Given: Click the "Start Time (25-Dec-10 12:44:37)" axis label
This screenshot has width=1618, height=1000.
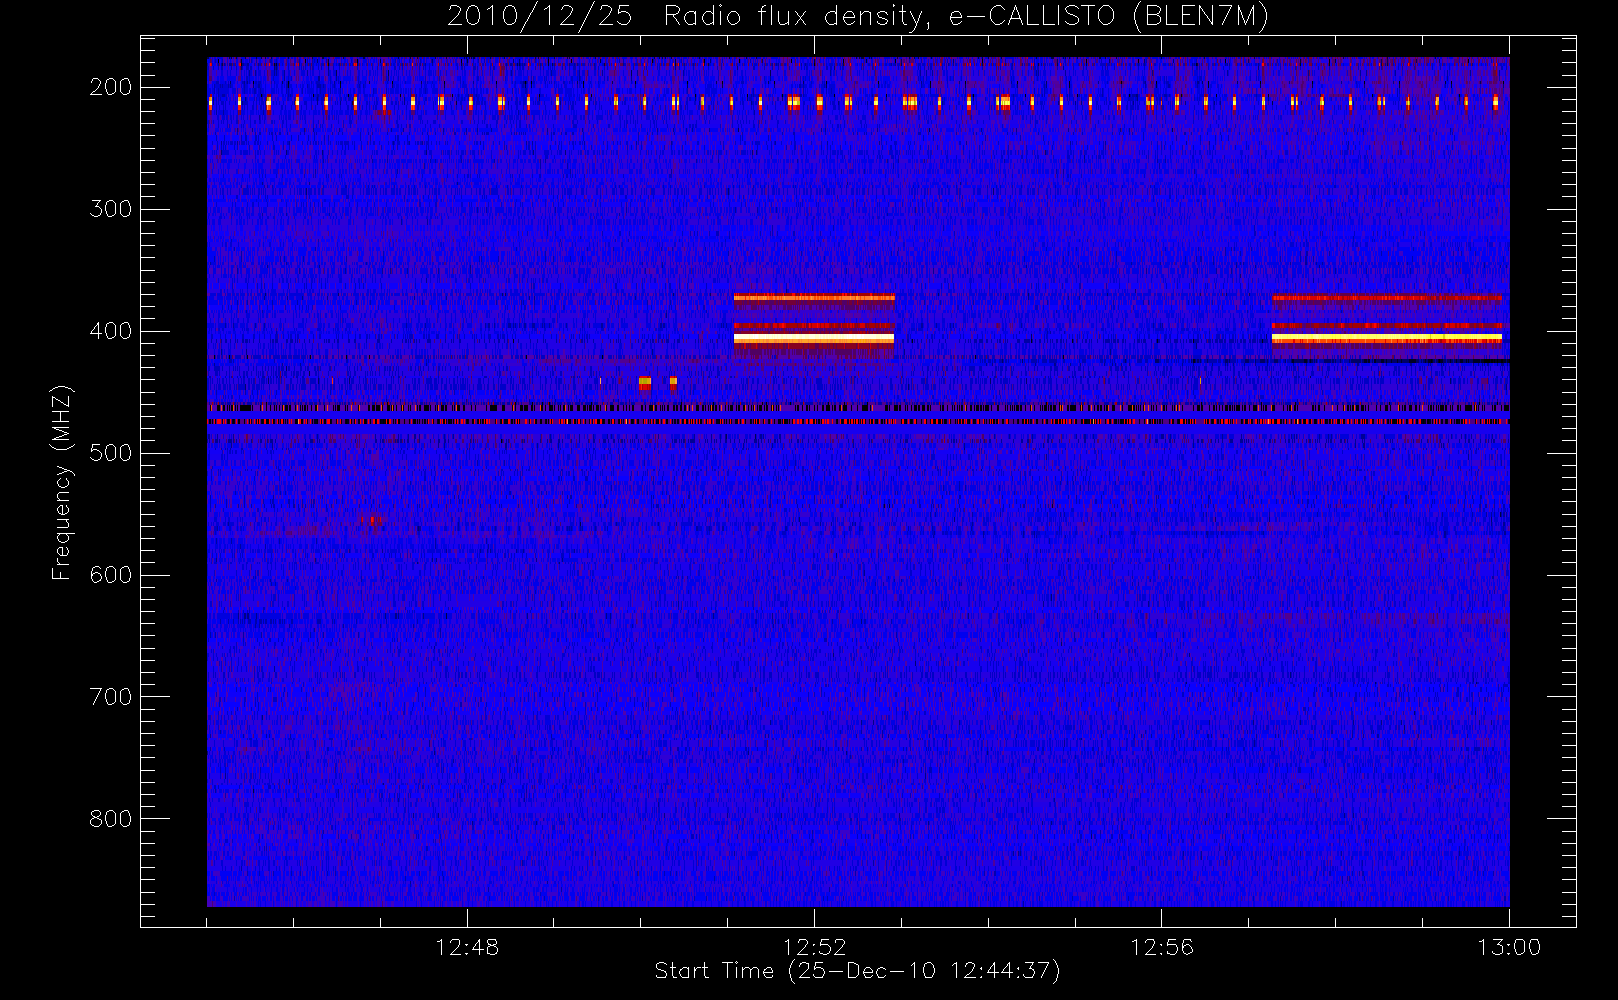Looking at the screenshot, I should point(857,971).
